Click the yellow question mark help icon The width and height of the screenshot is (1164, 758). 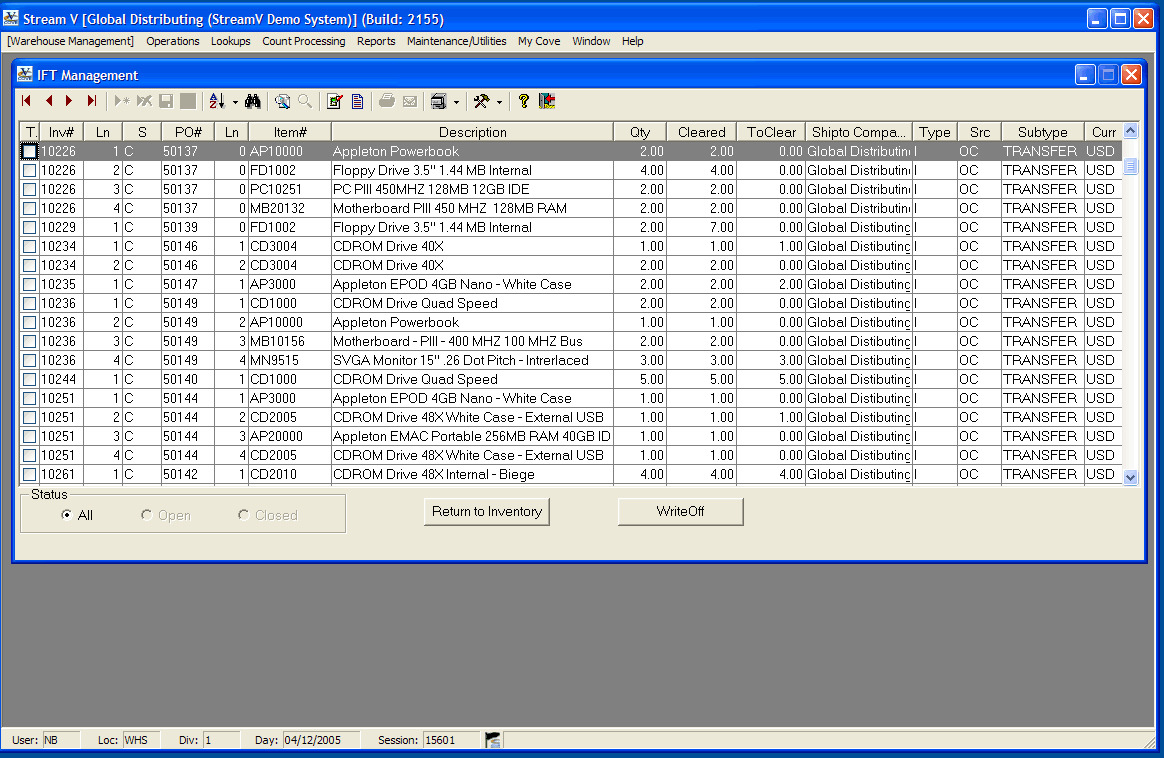523,101
